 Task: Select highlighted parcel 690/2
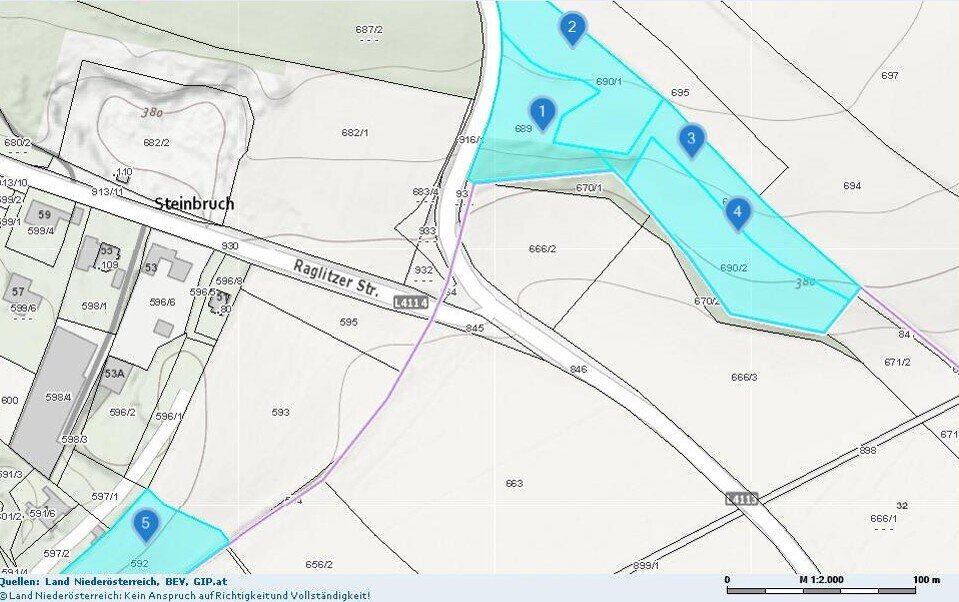coord(735,266)
